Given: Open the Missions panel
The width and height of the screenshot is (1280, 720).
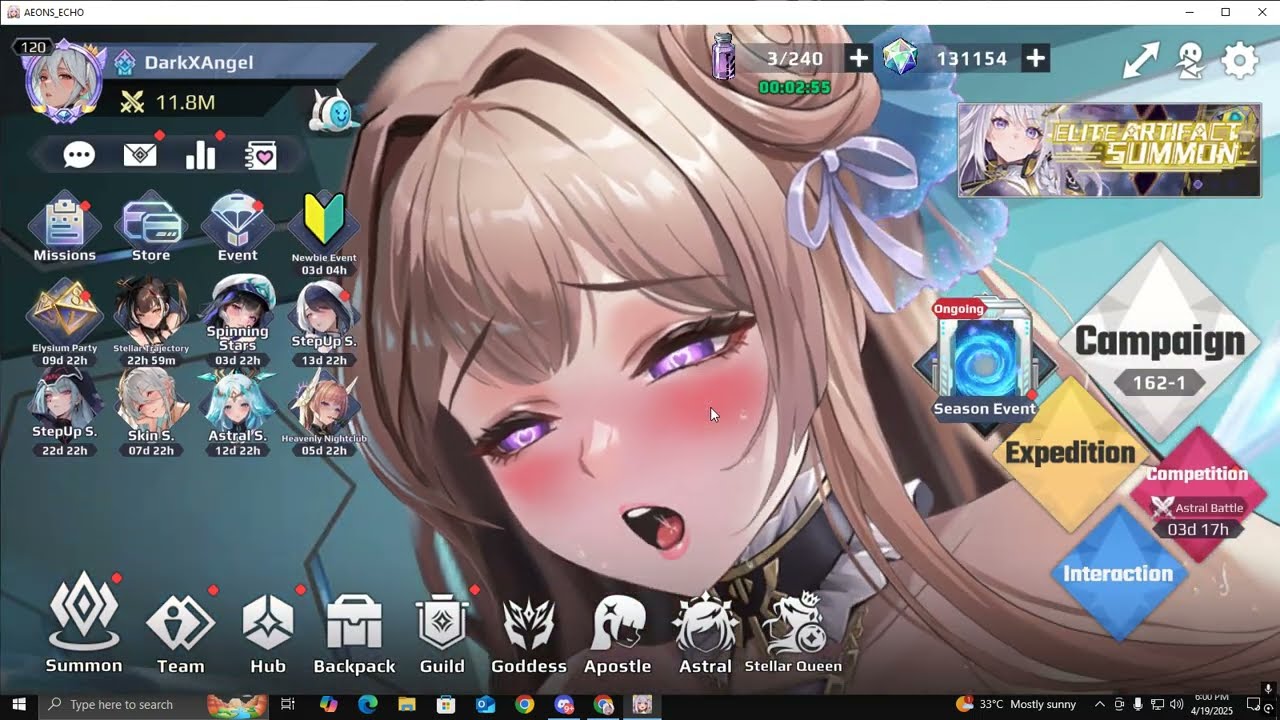Looking at the screenshot, I should click(64, 227).
